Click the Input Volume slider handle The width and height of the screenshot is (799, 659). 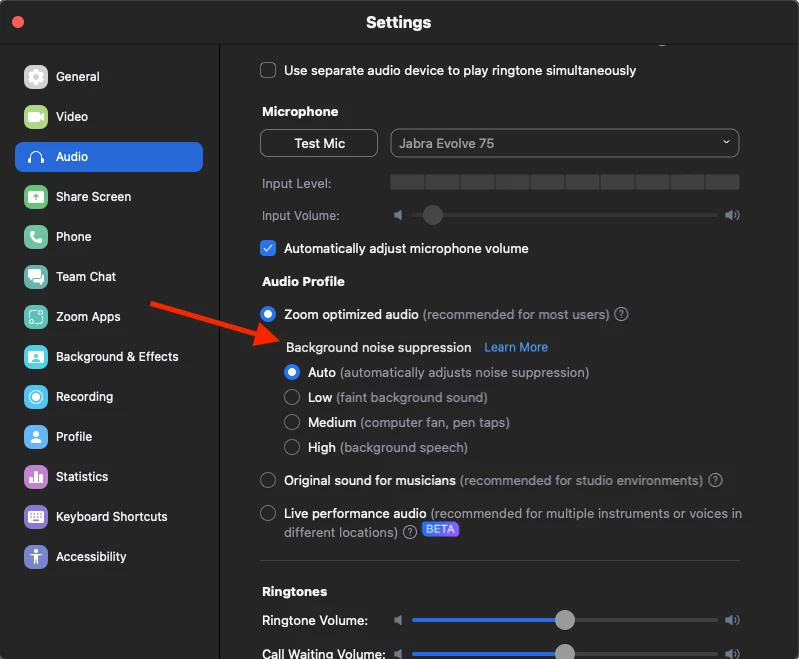tap(433, 215)
